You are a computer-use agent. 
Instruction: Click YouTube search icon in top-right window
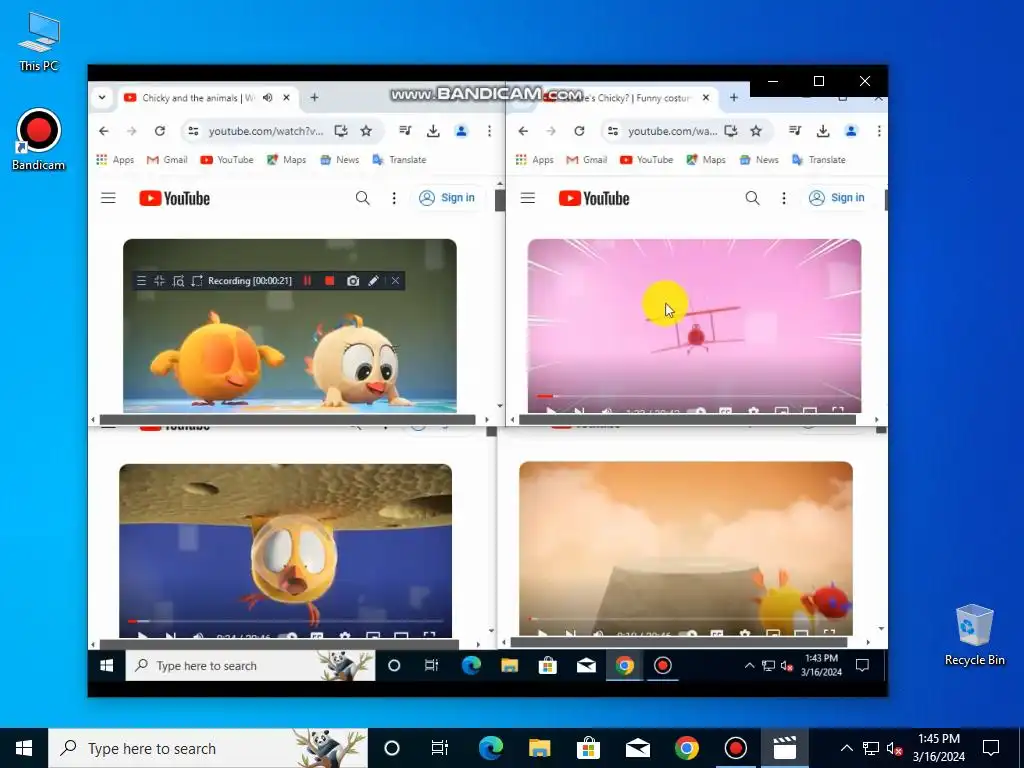(x=752, y=198)
